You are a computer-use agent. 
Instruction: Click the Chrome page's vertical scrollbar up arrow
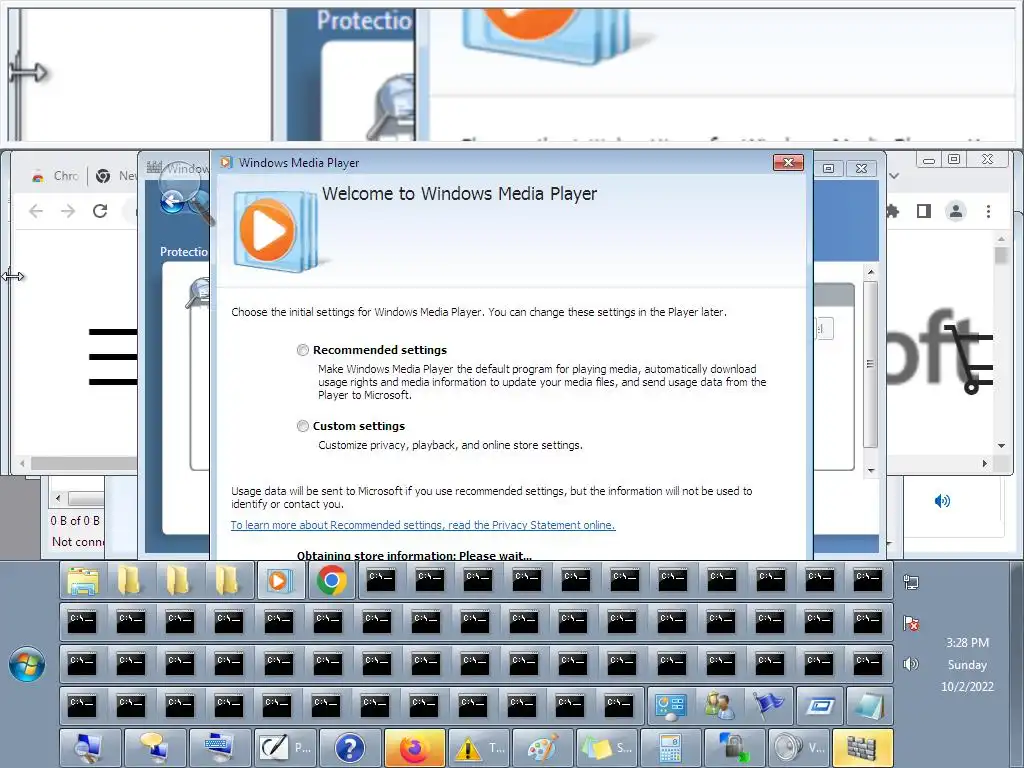(x=1001, y=240)
